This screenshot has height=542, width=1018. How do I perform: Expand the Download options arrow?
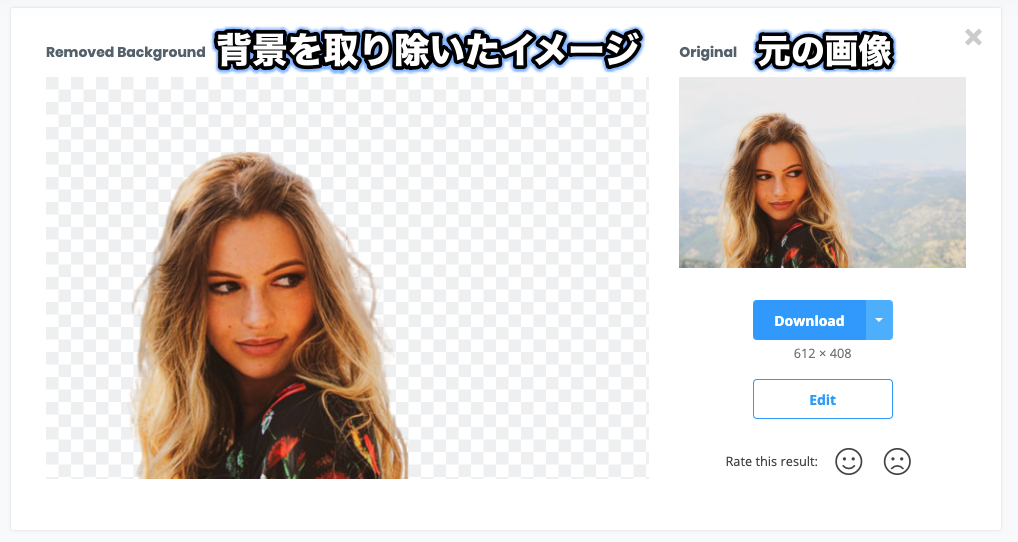click(x=879, y=320)
